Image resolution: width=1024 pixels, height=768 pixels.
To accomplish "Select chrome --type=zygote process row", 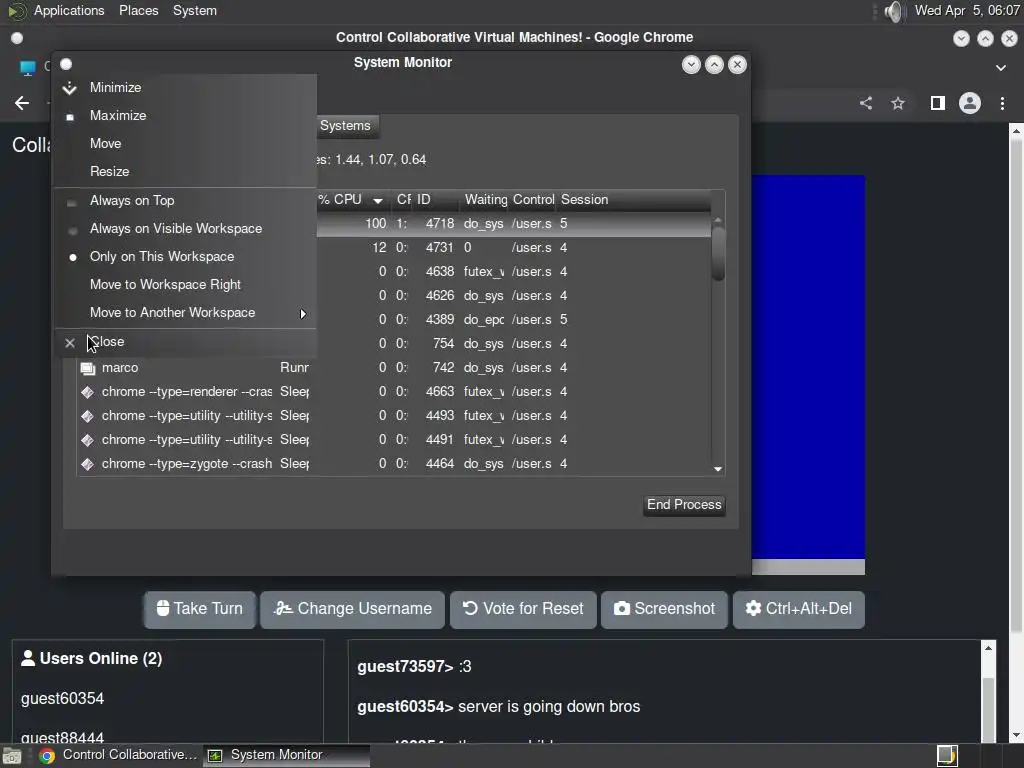I will pos(393,464).
